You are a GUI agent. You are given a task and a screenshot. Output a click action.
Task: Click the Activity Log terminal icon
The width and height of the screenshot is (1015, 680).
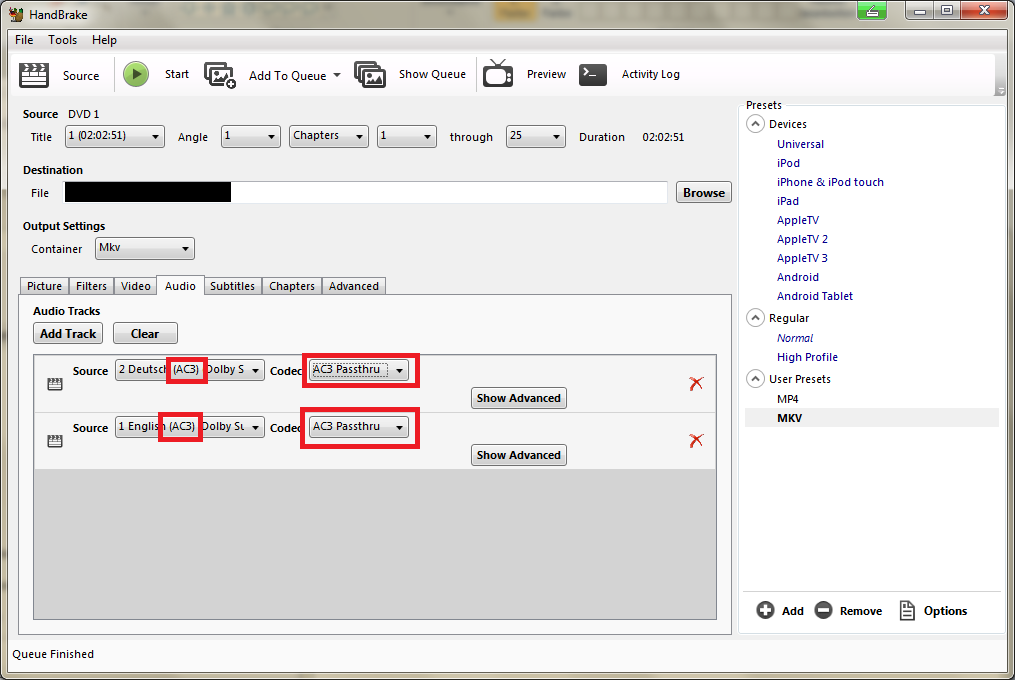click(x=593, y=74)
